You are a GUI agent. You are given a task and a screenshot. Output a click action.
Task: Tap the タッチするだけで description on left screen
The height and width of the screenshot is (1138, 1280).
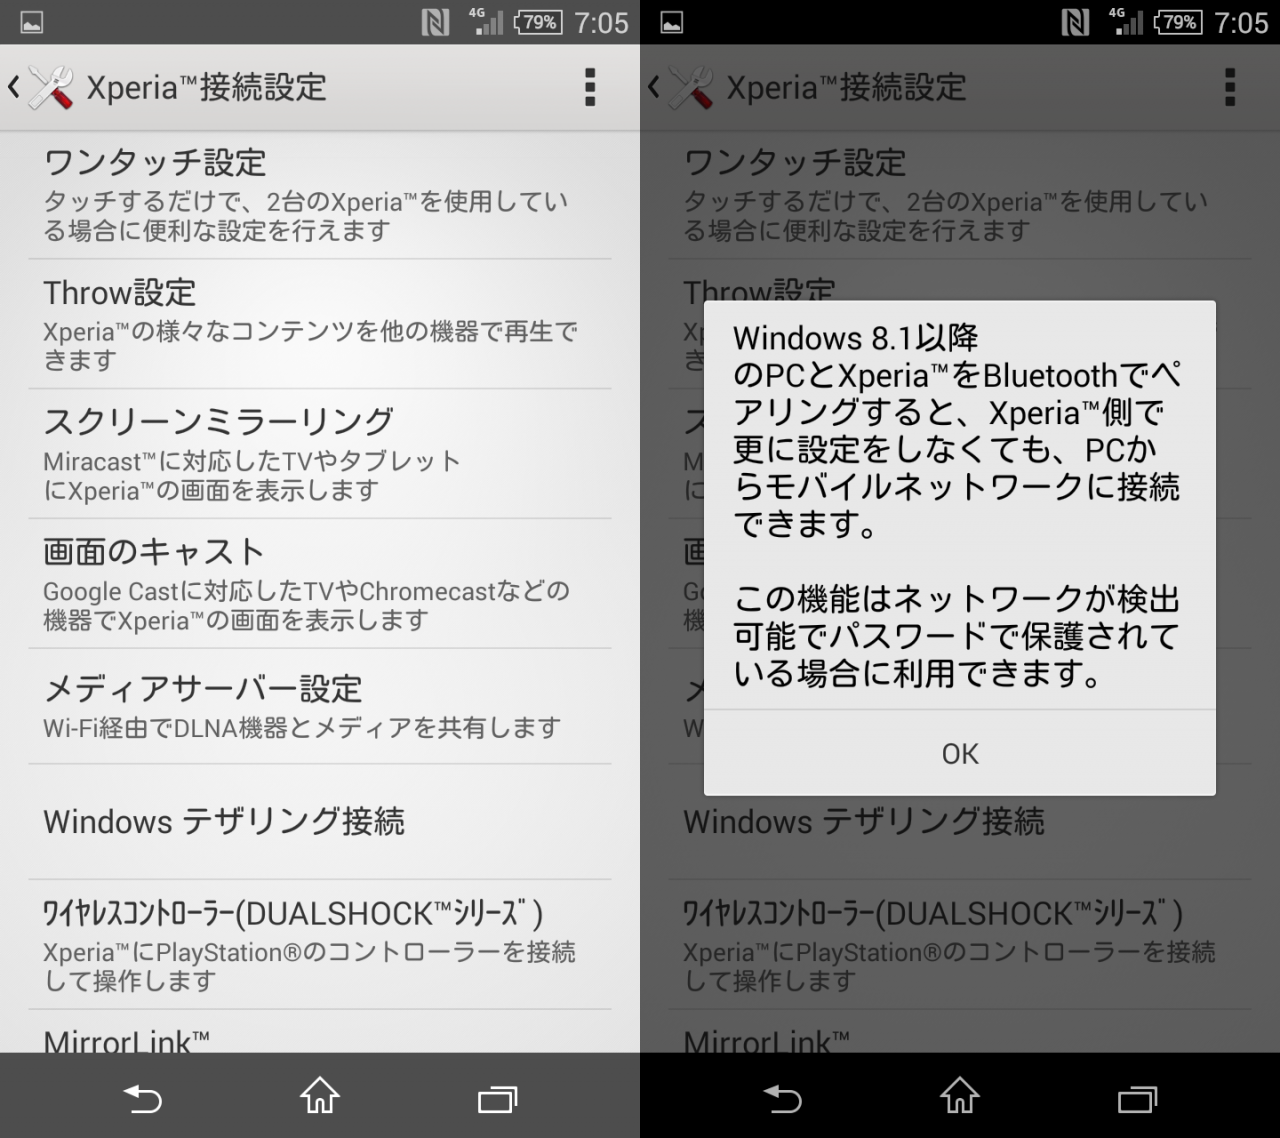click(x=306, y=216)
